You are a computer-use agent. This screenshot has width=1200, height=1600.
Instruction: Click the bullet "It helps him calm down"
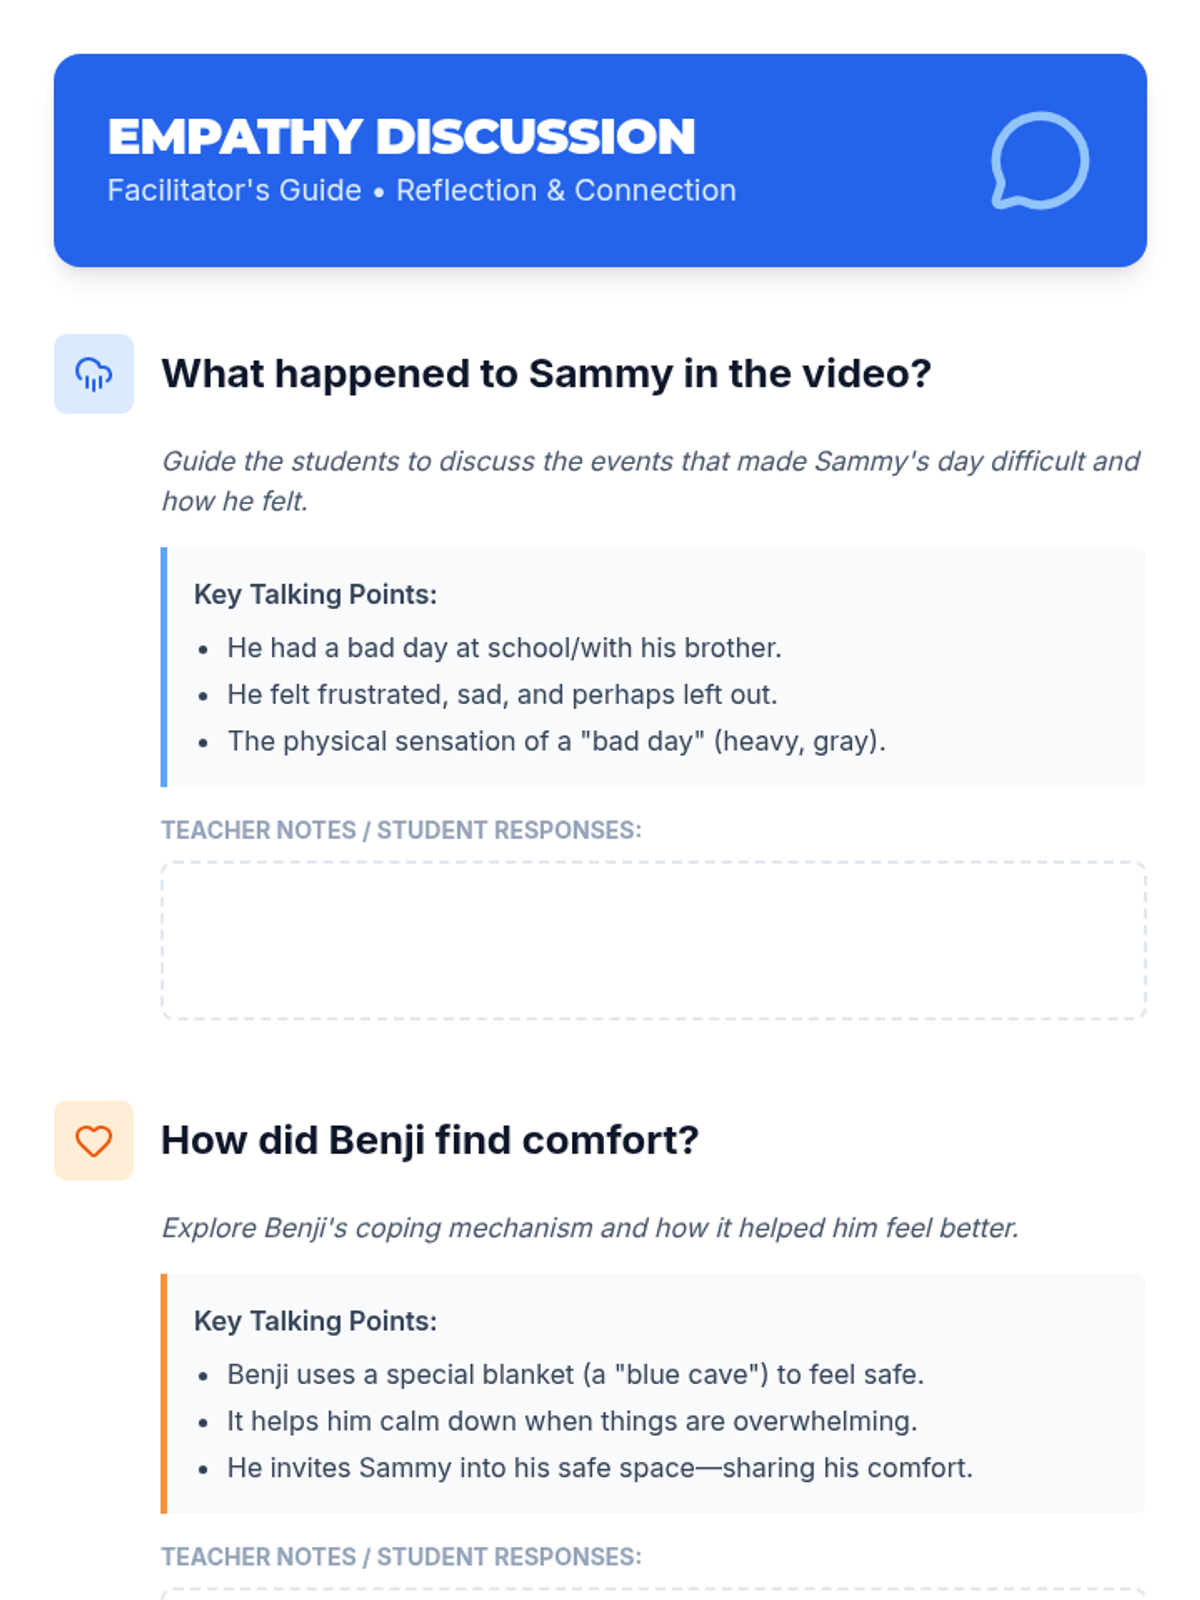tap(572, 1421)
